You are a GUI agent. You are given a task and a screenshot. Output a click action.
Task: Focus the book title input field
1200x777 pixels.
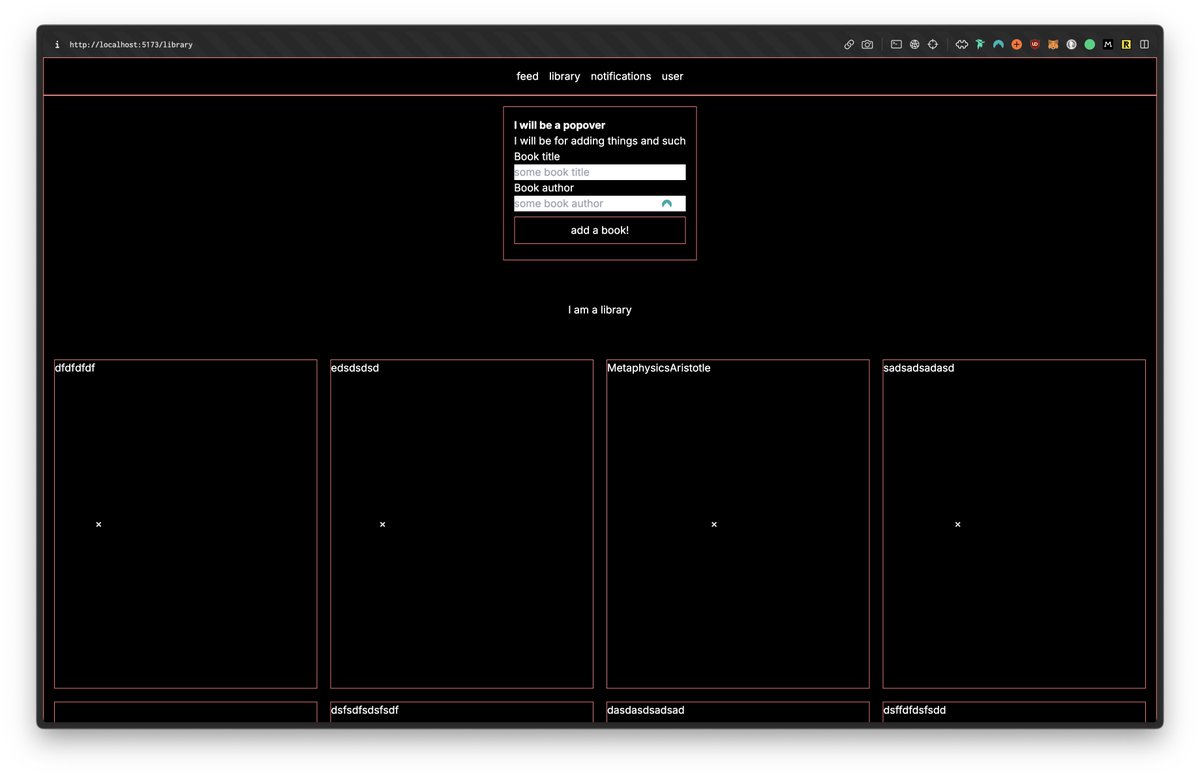600,172
